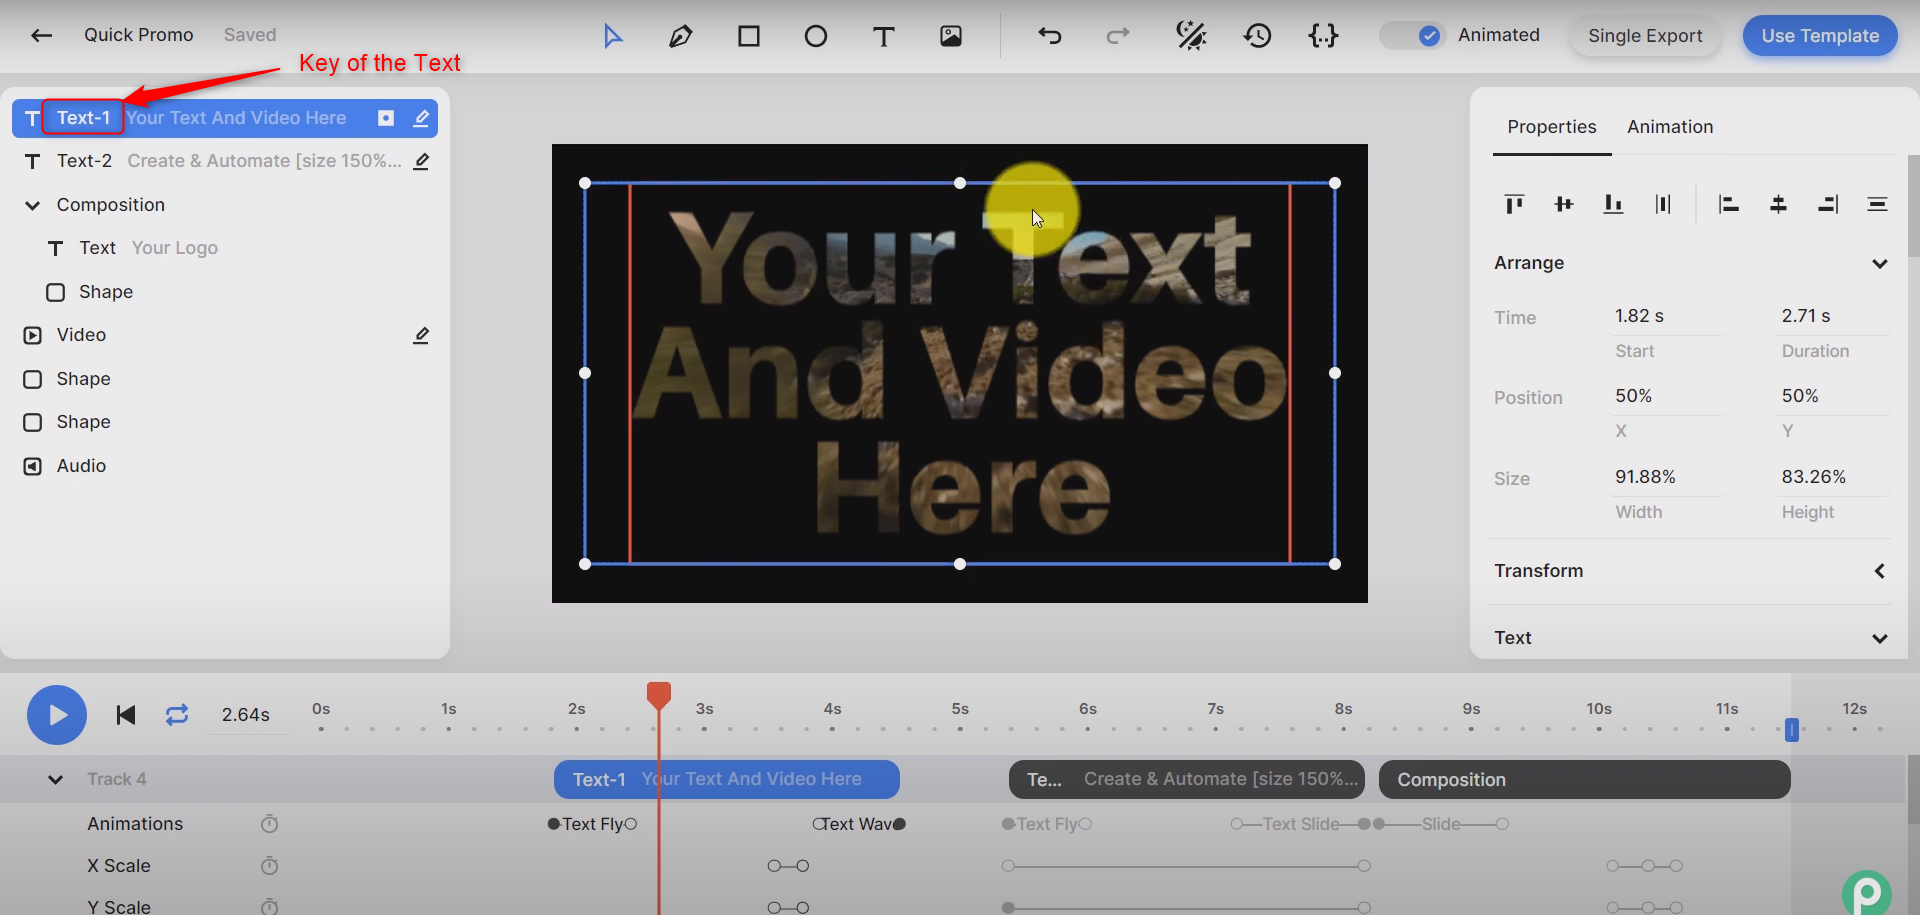This screenshot has width=1920, height=915.
Task: Click the Width size field
Action: coord(1666,477)
